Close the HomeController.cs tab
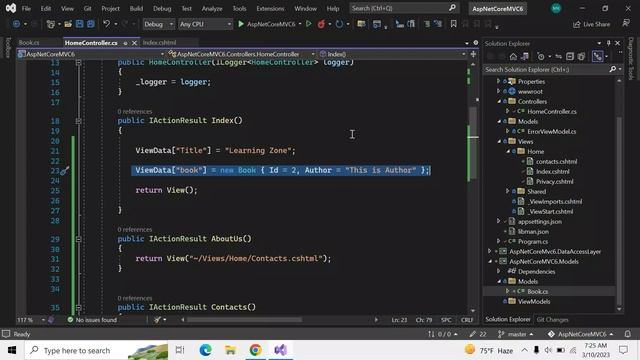640x360 pixels. (134, 43)
